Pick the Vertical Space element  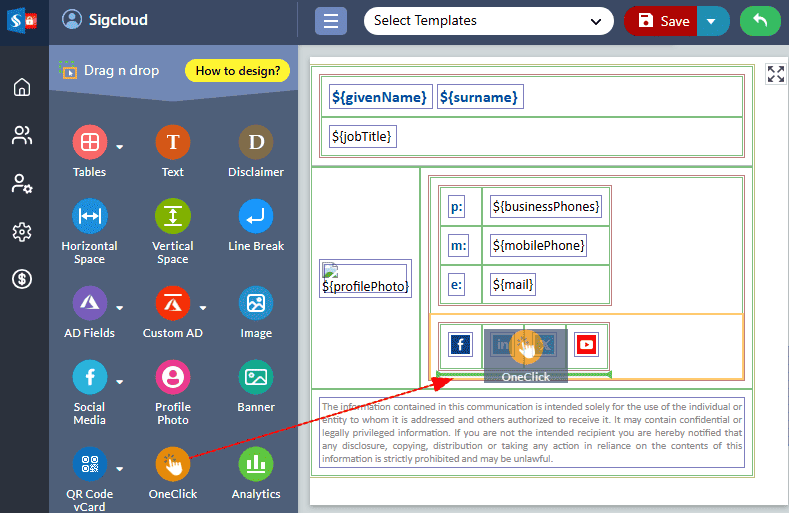click(173, 217)
